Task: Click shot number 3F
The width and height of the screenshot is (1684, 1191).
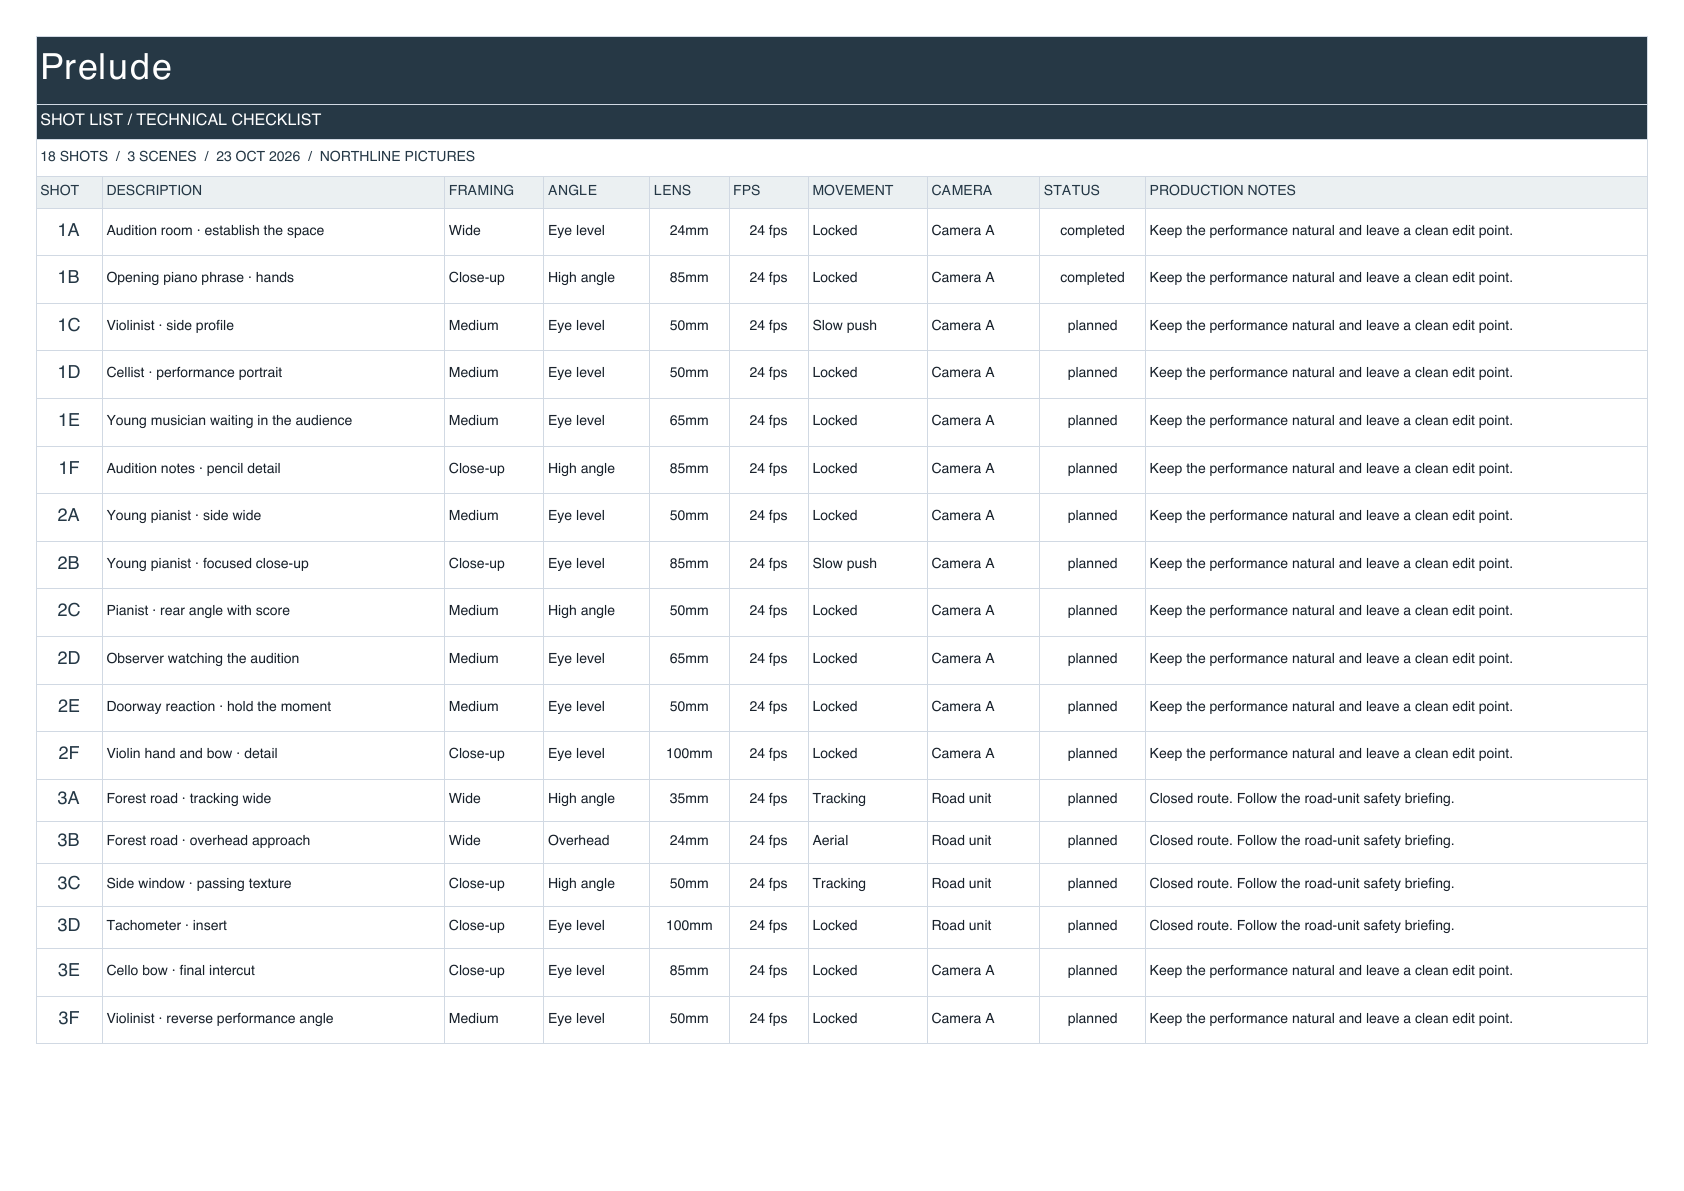Action: 68,1018
